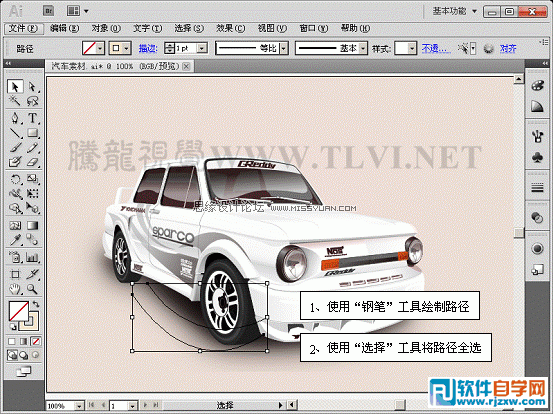This screenshot has width=553, height=414.
Task: Open the 基本功能 workspace switcher
Action: point(455,11)
